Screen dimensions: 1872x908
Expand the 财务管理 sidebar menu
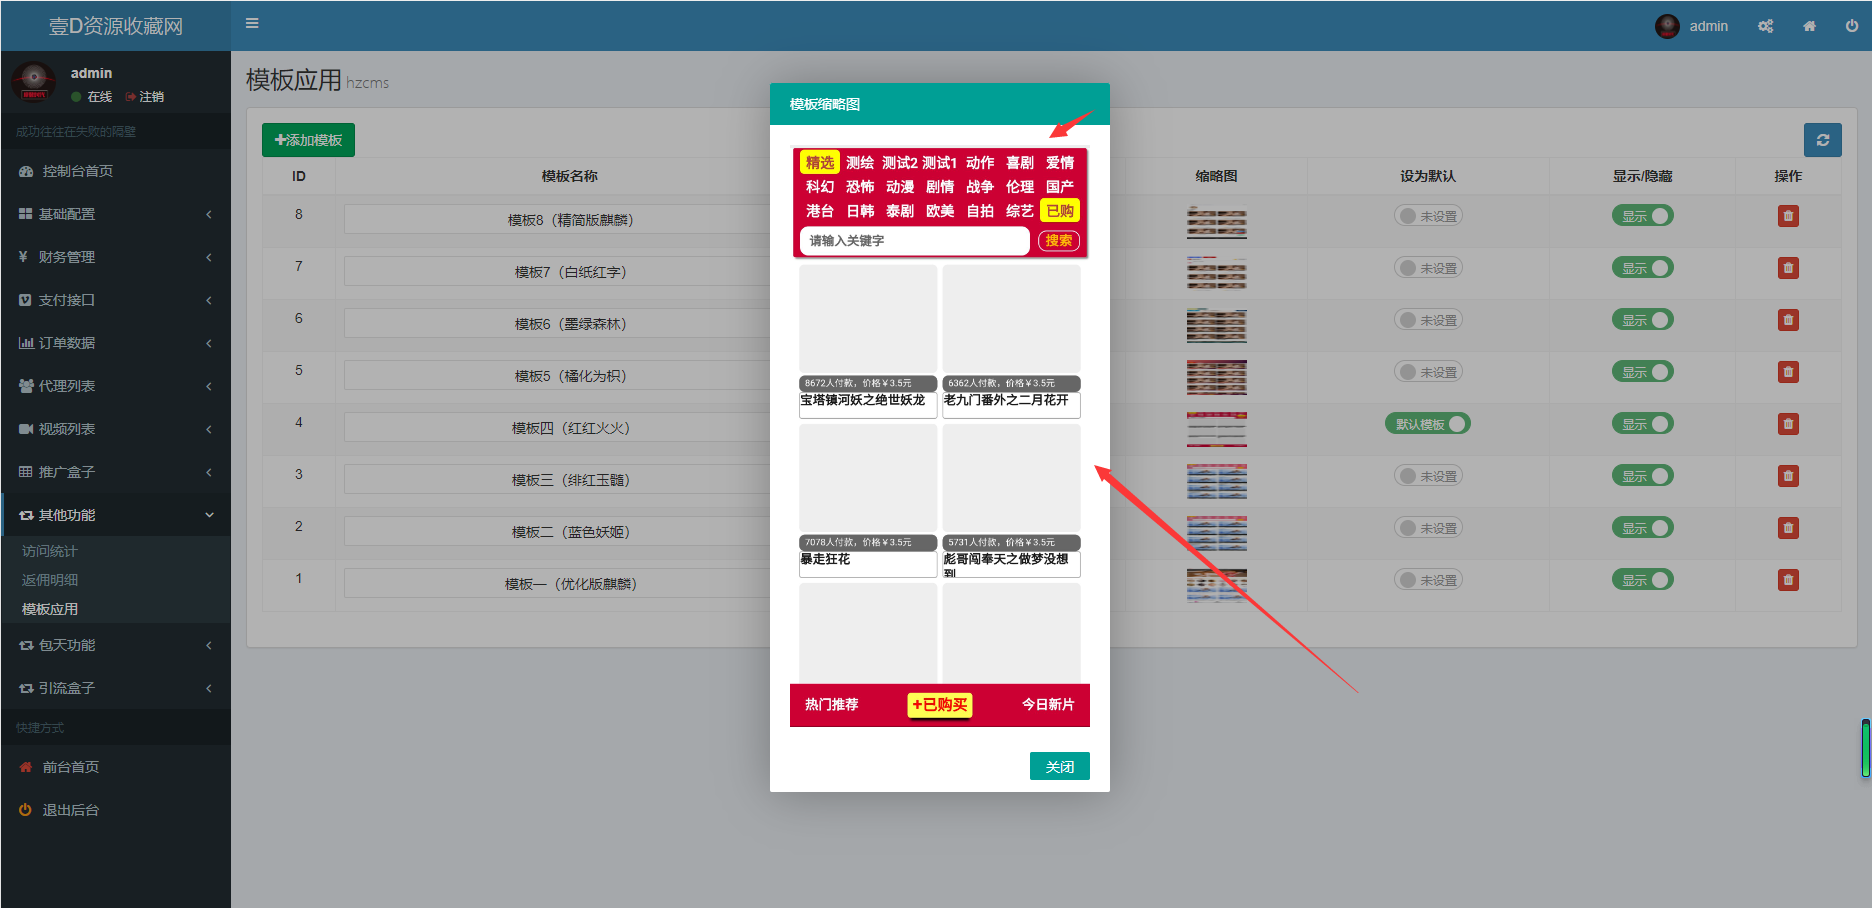(115, 257)
